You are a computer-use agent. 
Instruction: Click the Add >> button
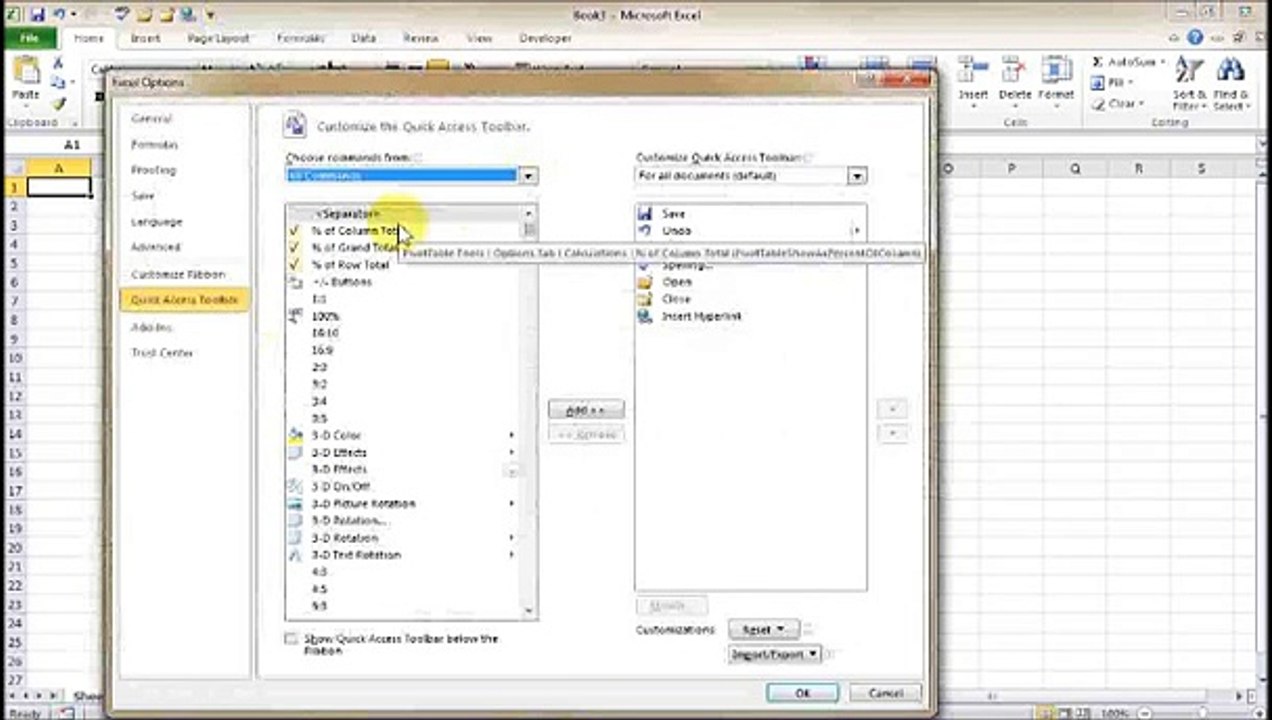click(586, 410)
